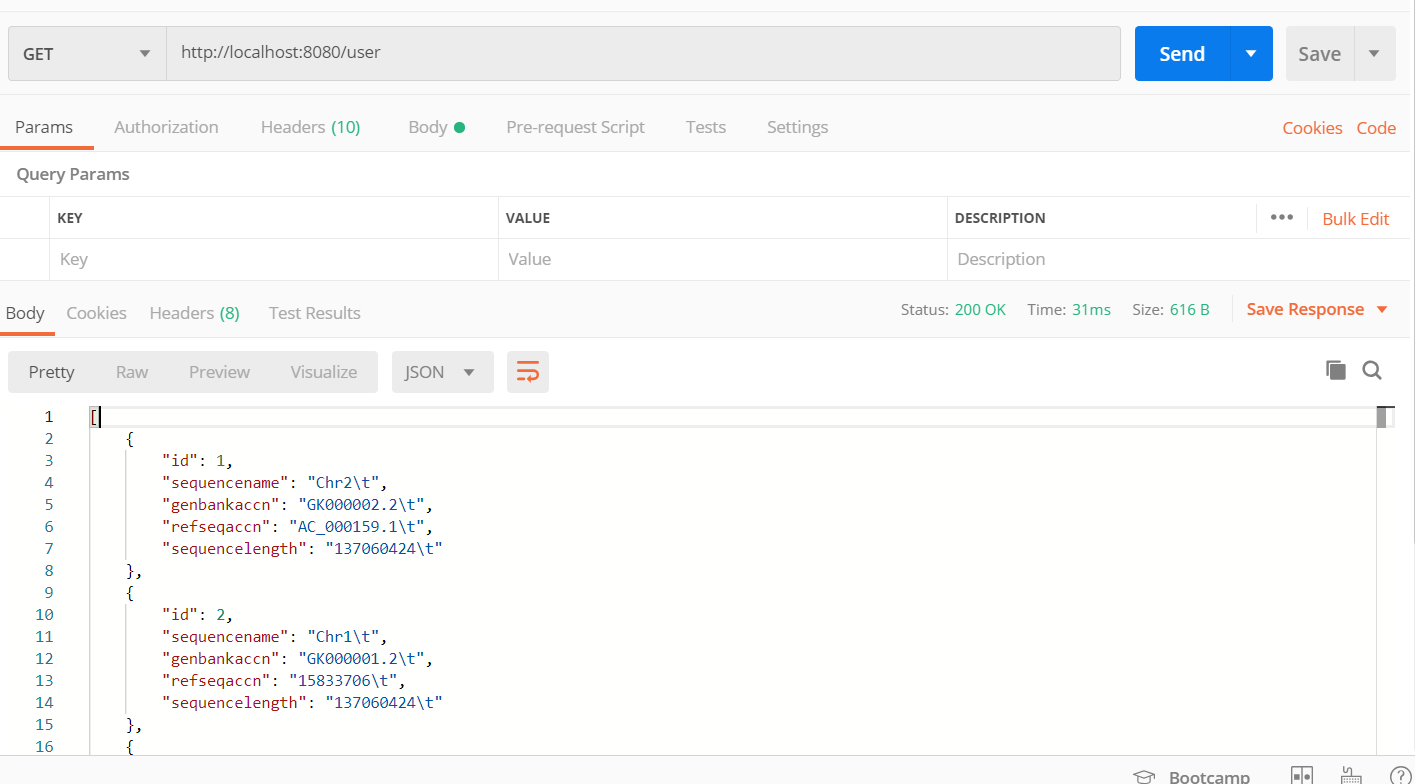Click the Save request button
Viewport: 1415px width, 784px height.
click(x=1320, y=54)
